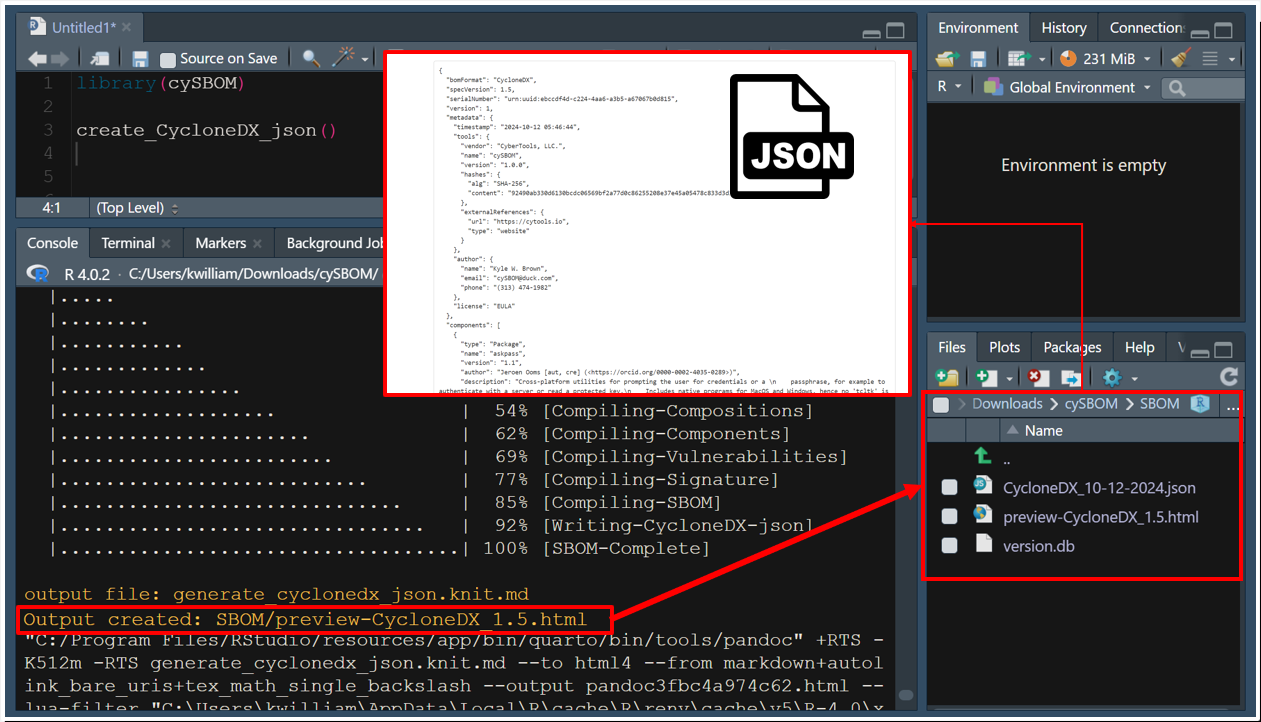
Task: Close the Terminal tab
Action: [x=166, y=243]
